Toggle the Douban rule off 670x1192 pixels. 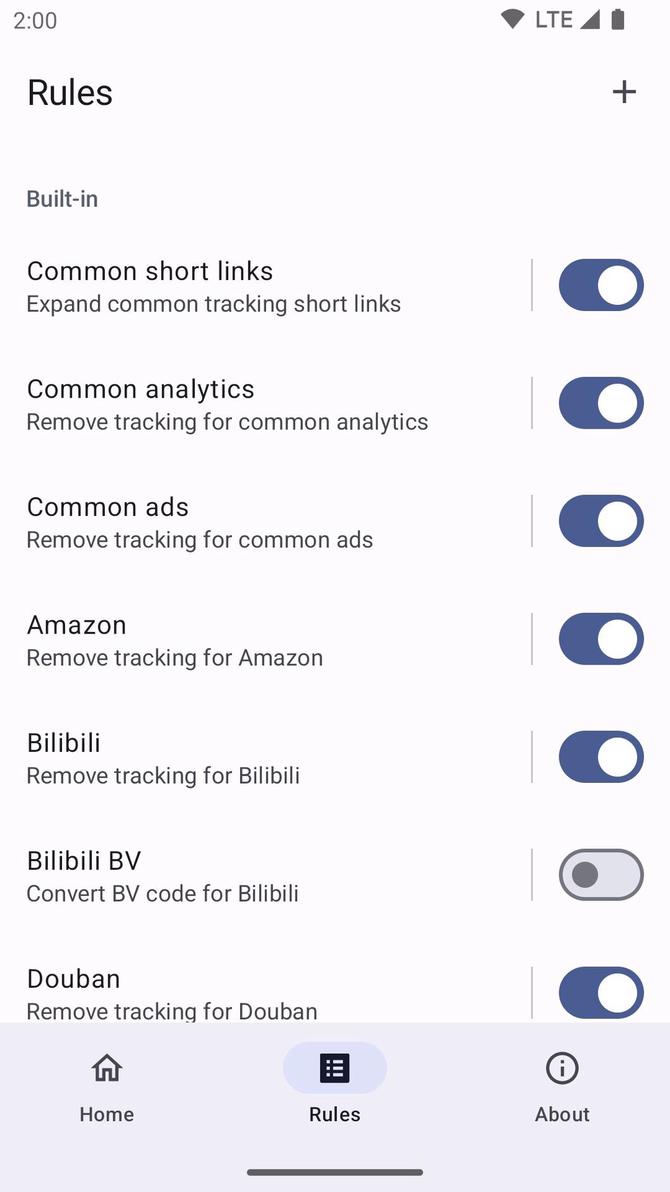click(x=600, y=992)
